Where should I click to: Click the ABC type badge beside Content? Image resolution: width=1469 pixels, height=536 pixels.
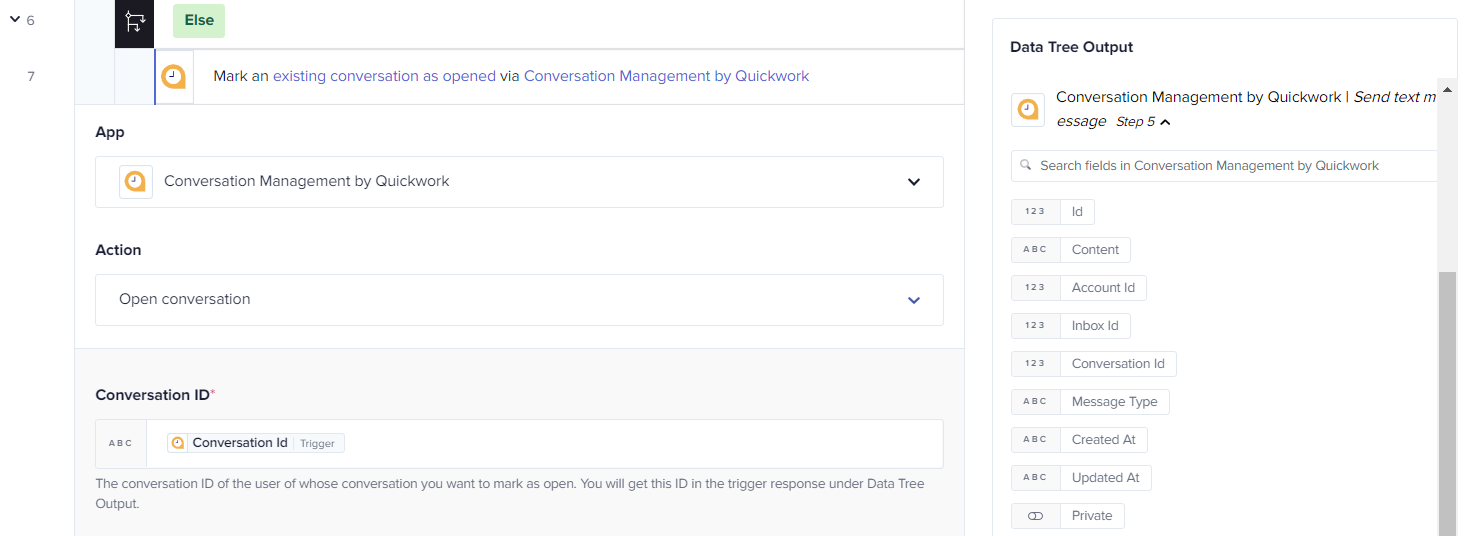coord(1035,250)
